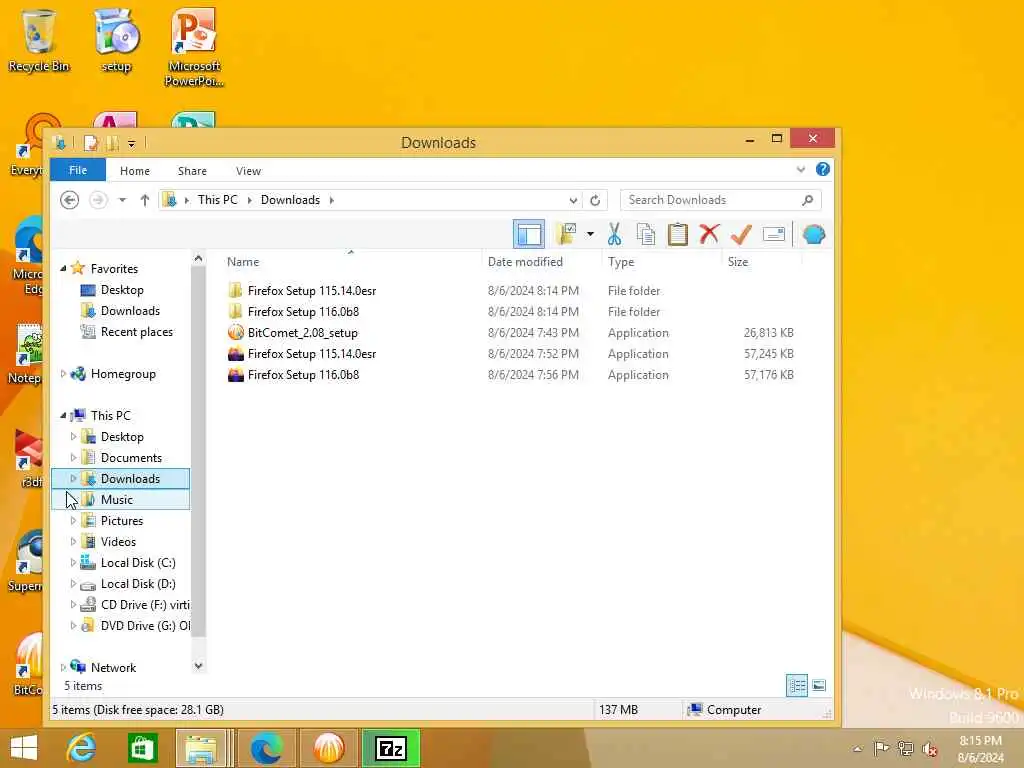
Task: Open 7-Zip from the taskbar
Action: [x=391, y=748]
